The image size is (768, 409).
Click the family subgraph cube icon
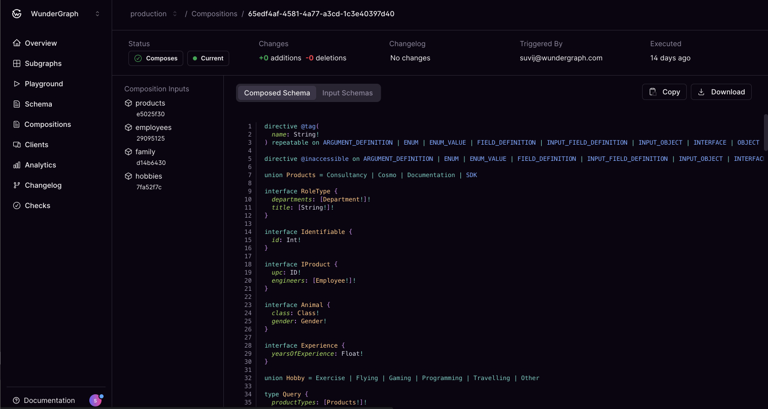coord(128,152)
